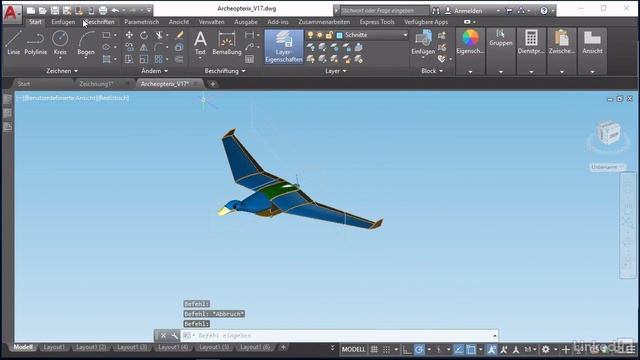Open Layer-Eigenschaften manager
The width and height of the screenshot is (640, 360).
click(284, 47)
